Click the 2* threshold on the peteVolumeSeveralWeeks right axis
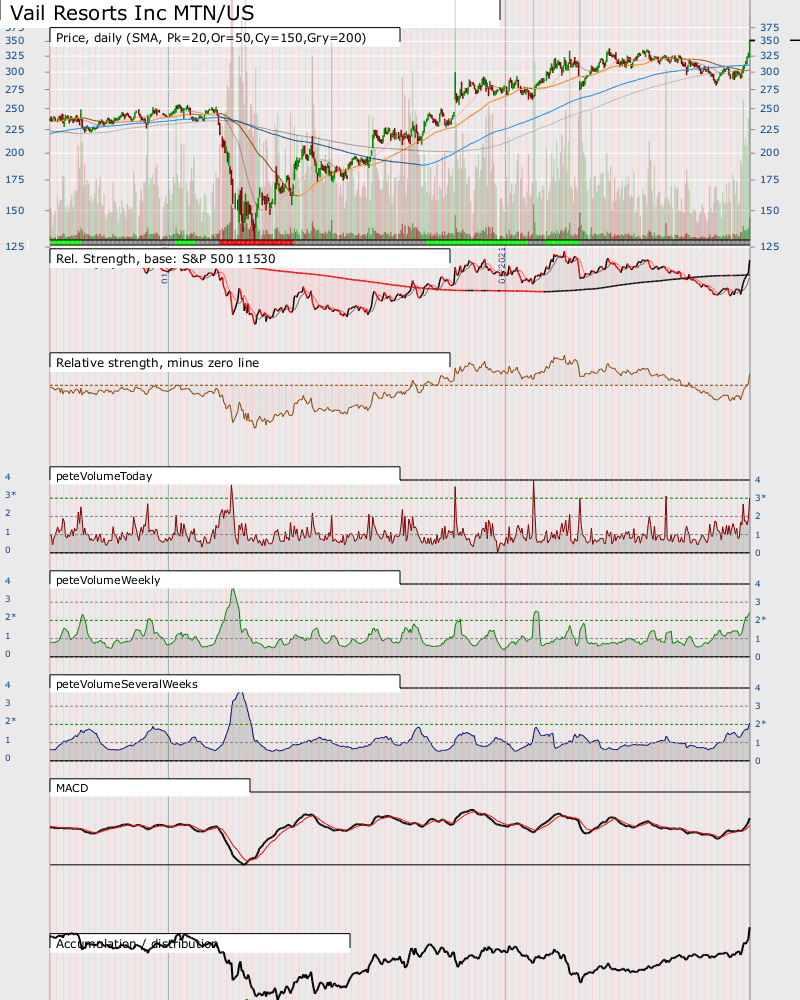800x1000 pixels. [x=761, y=724]
